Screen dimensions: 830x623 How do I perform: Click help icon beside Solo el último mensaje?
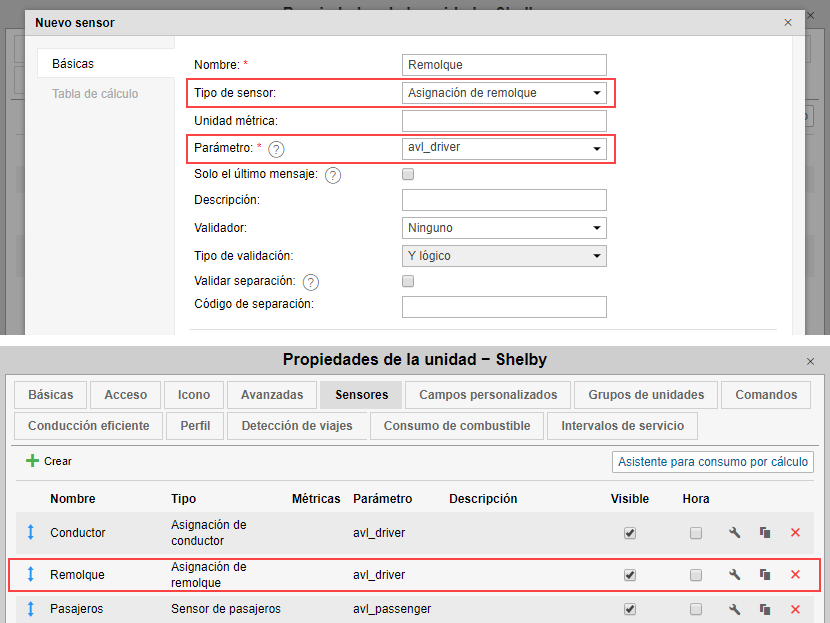point(333,176)
